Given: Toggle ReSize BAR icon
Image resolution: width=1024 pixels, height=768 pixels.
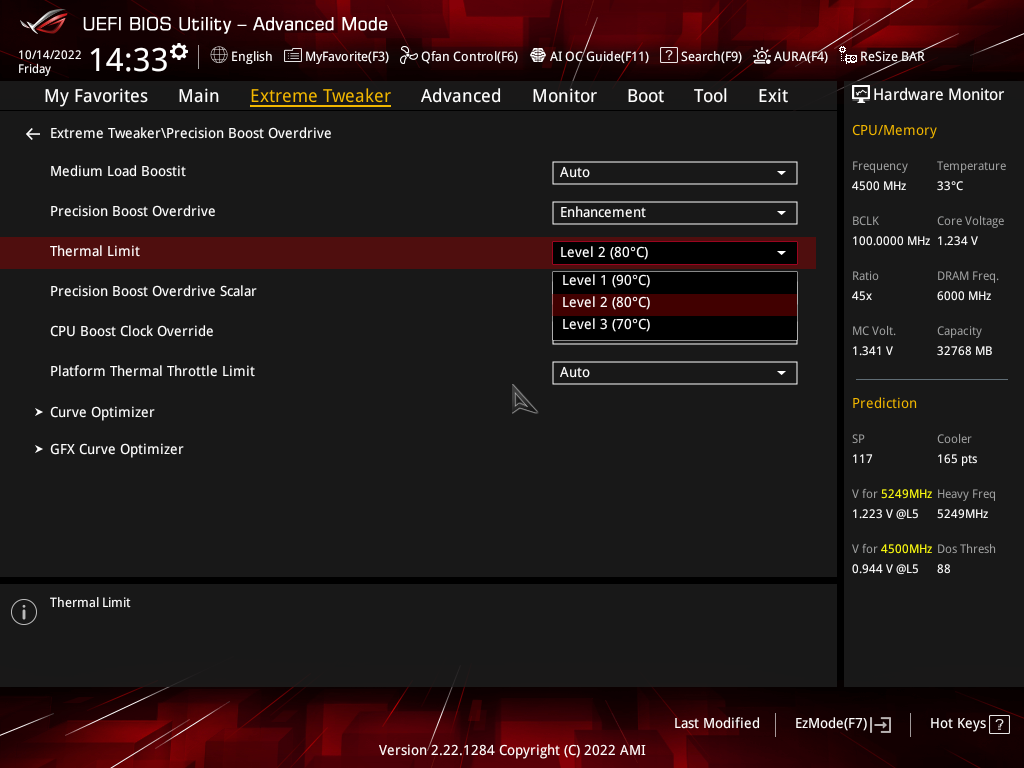Looking at the screenshot, I should pyautogui.click(x=848, y=56).
